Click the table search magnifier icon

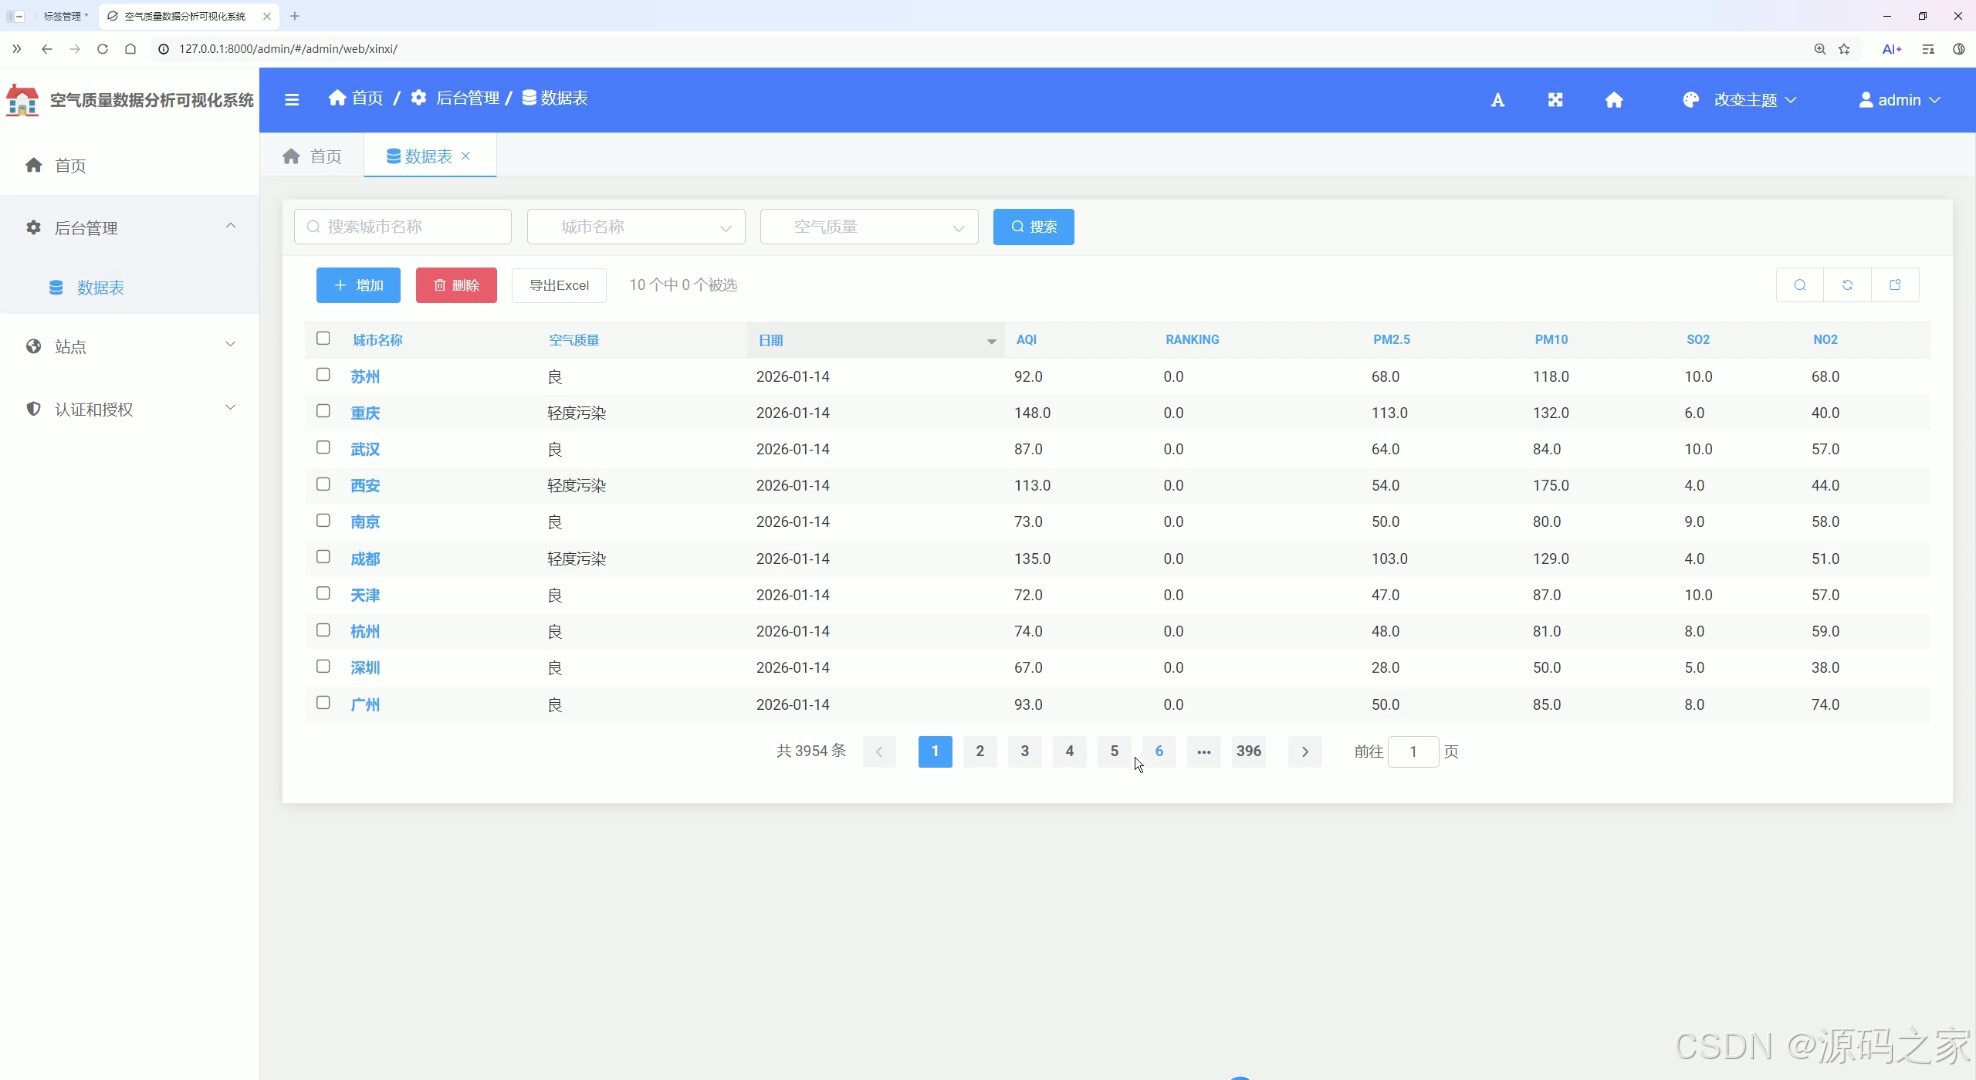point(1799,285)
